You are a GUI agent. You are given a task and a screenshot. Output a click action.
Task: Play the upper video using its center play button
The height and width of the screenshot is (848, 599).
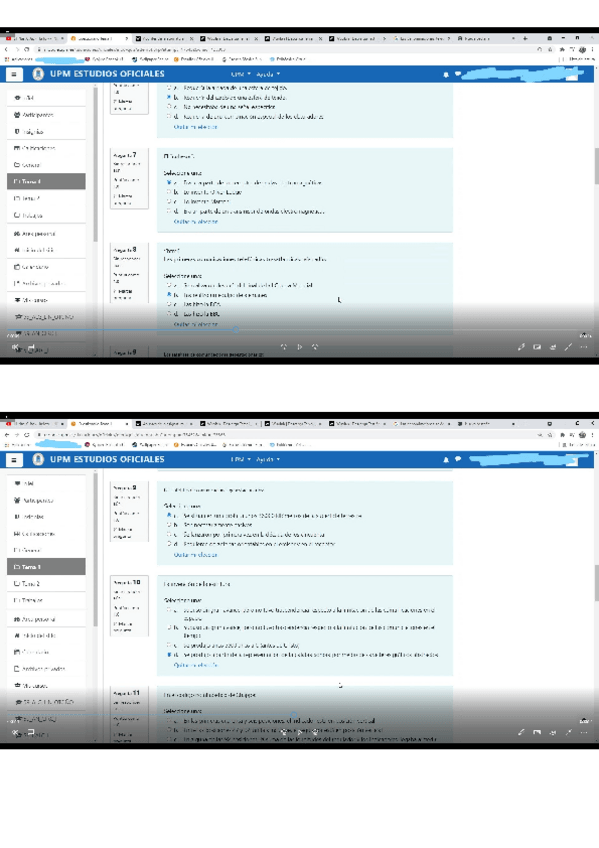[300, 347]
